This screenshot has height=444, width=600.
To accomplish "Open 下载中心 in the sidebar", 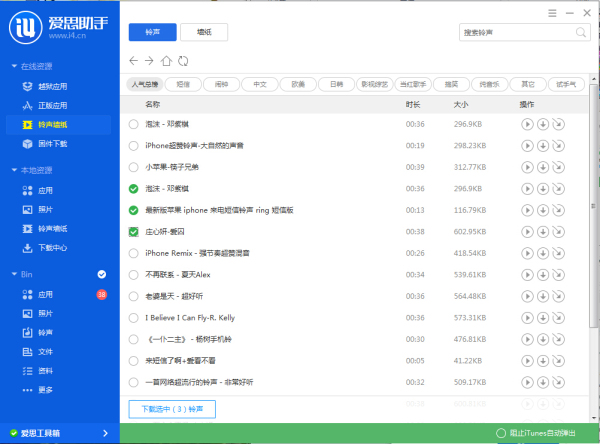I will click(x=52, y=247).
